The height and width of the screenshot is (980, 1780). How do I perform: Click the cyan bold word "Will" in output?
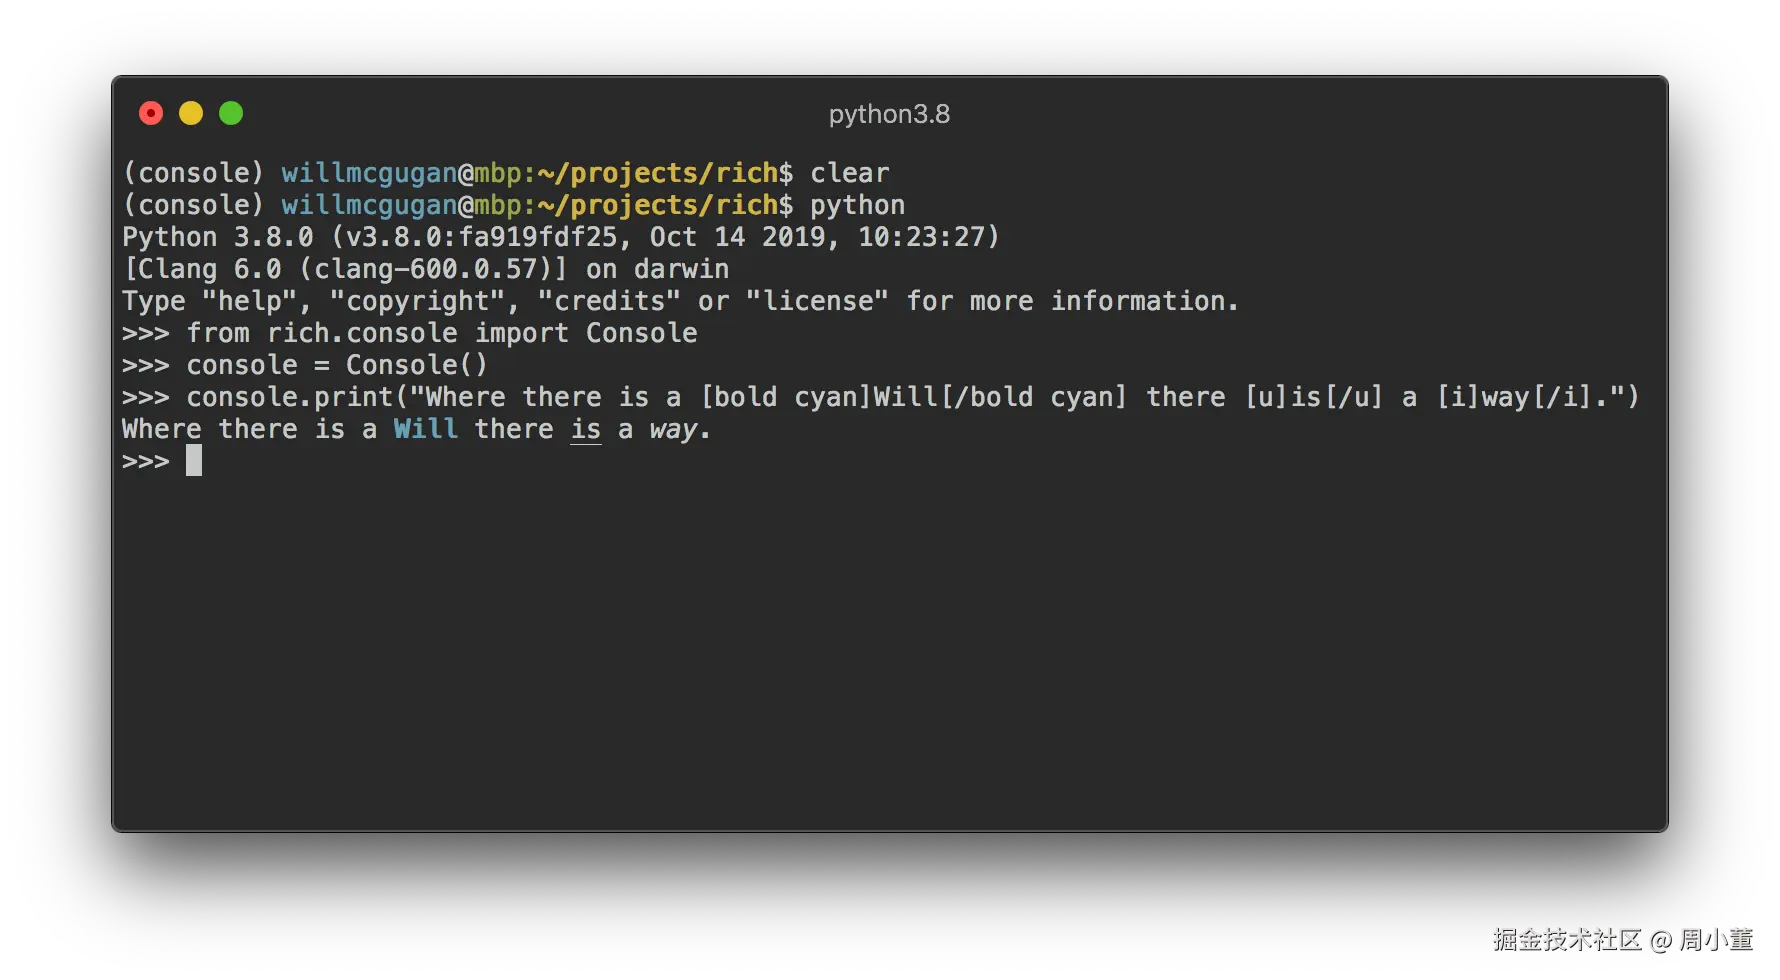(x=425, y=429)
